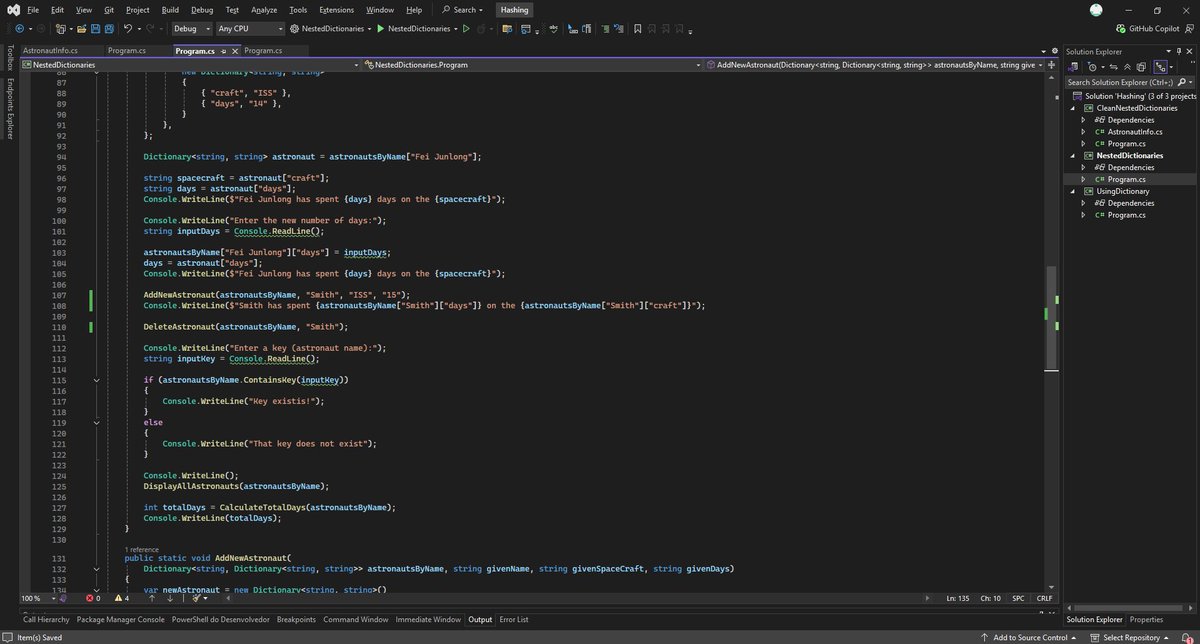
Task: Open the Analyze menu
Action: point(264,9)
